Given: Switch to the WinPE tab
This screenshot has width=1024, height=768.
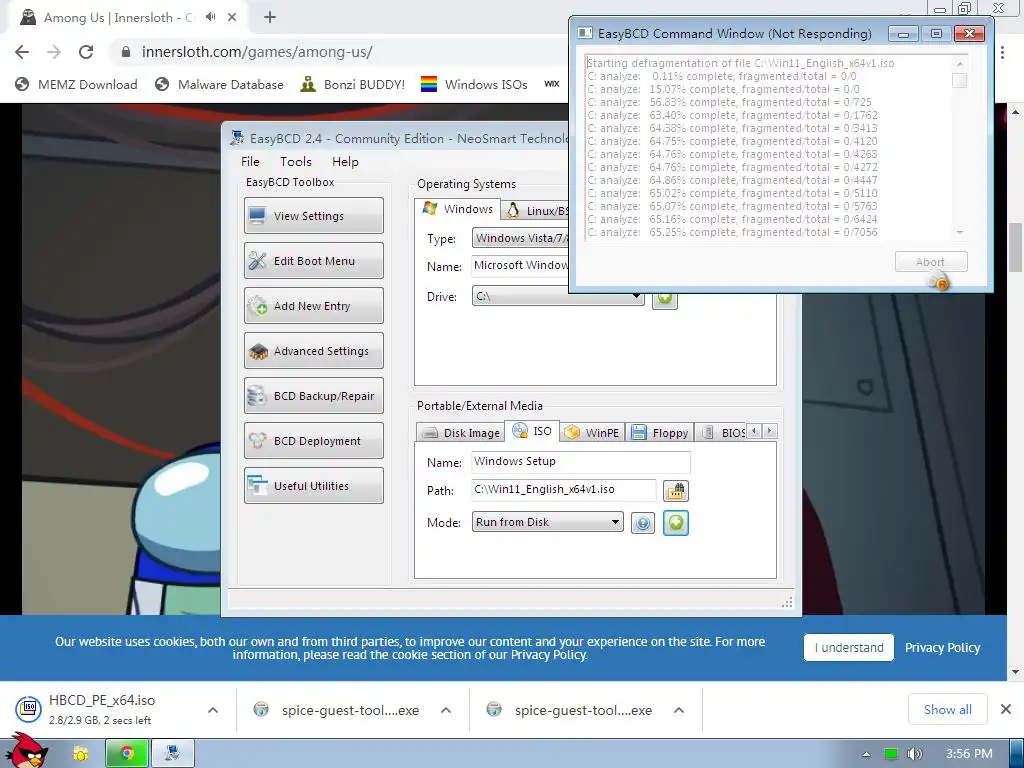Looking at the screenshot, I should [592, 433].
